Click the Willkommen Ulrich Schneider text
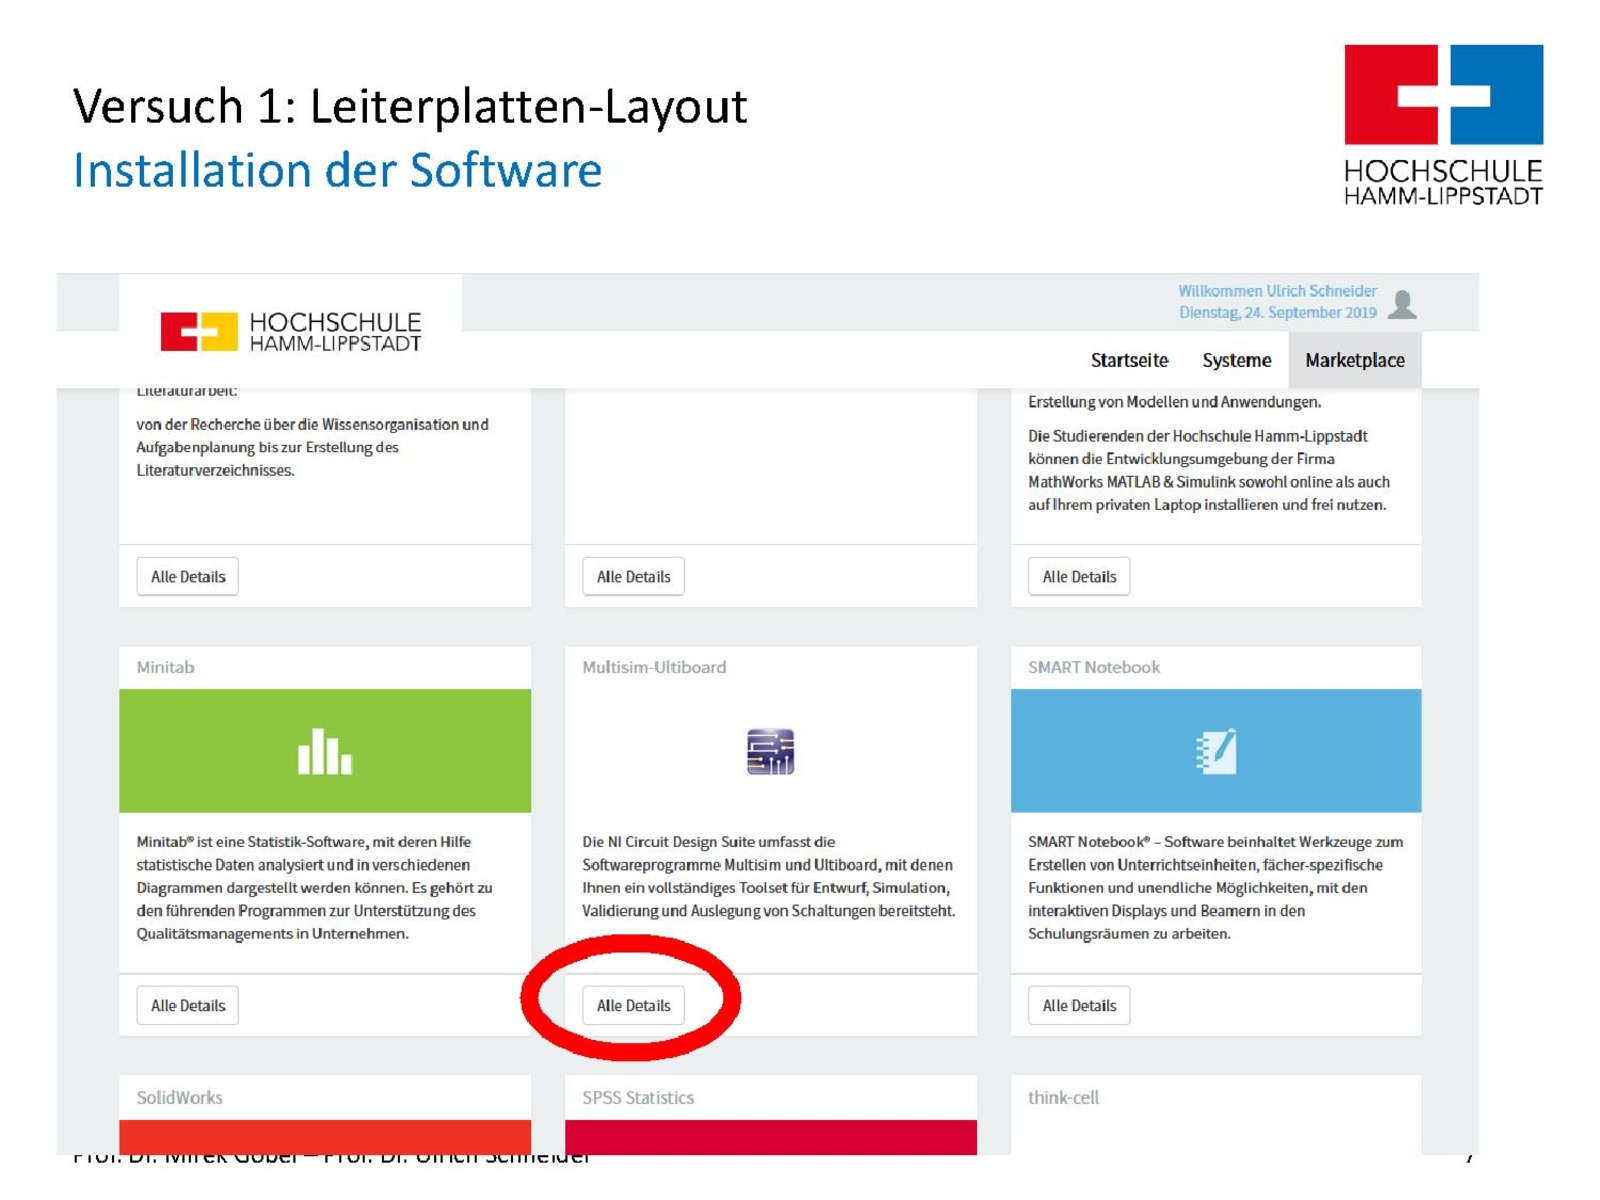1600x1200 pixels. click(x=1277, y=291)
